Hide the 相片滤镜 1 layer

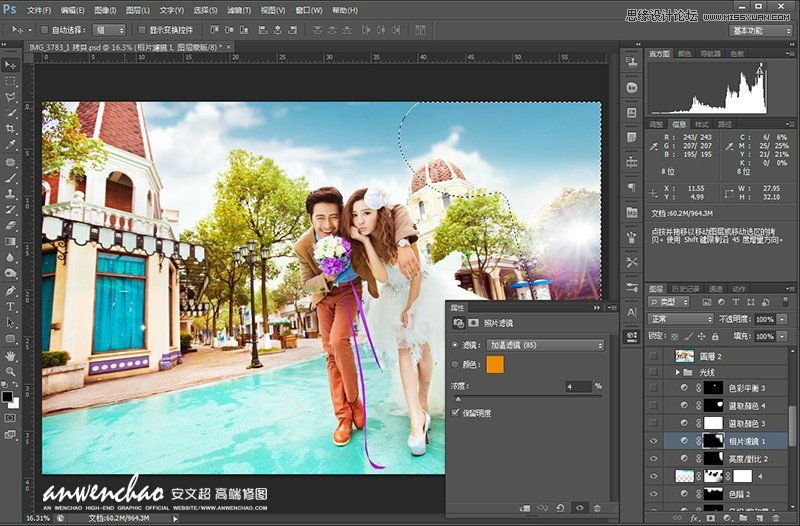click(654, 441)
